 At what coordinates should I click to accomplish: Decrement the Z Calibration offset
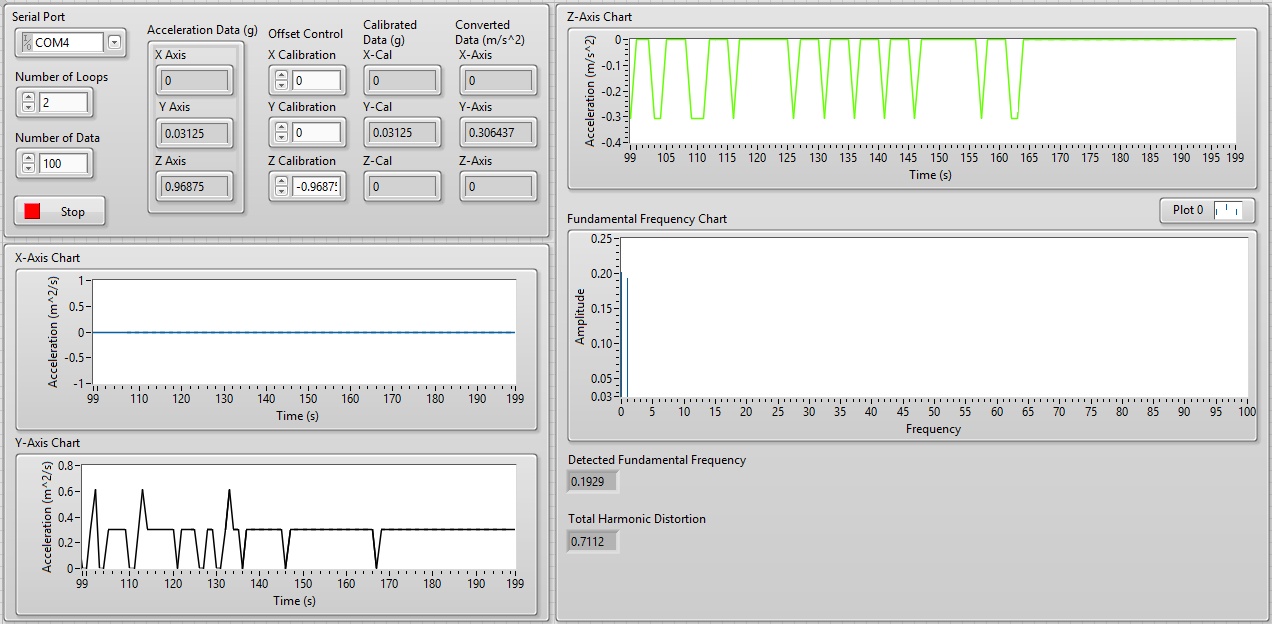pyautogui.click(x=281, y=191)
